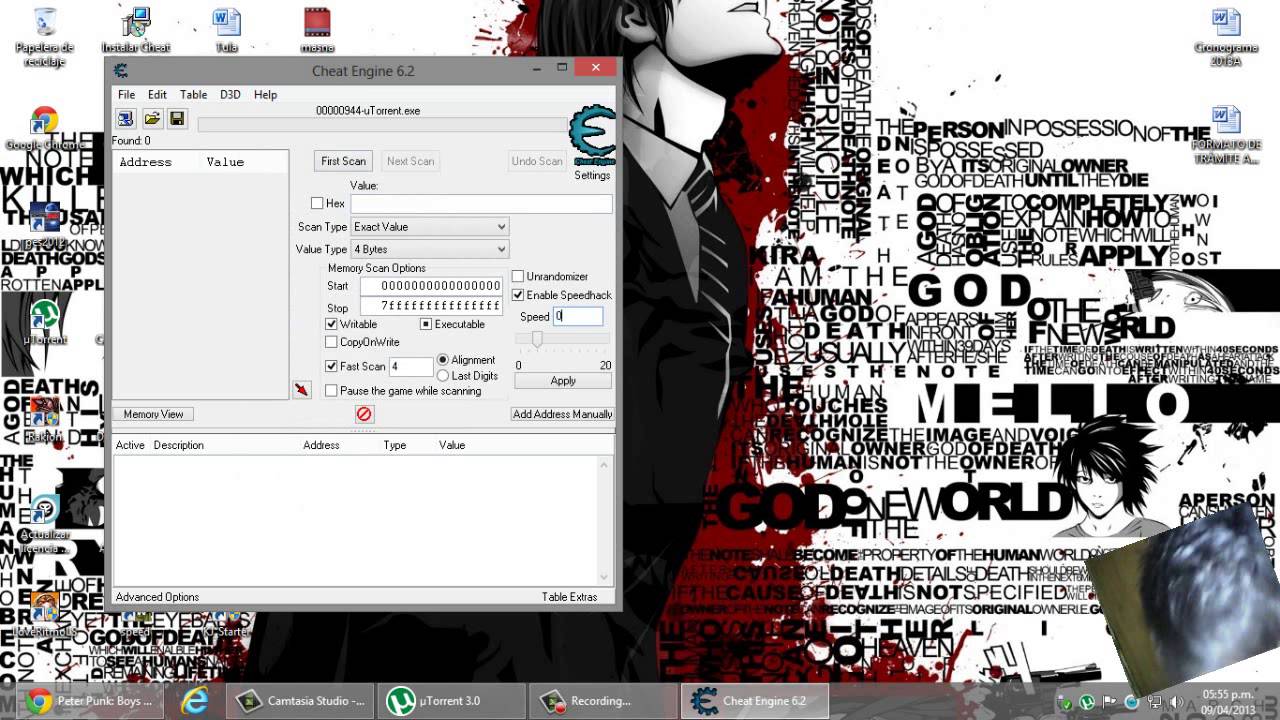Image resolution: width=1280 pixels, height=720 pixels.
Task: Open the Table menu
Action: pos(193,94)
